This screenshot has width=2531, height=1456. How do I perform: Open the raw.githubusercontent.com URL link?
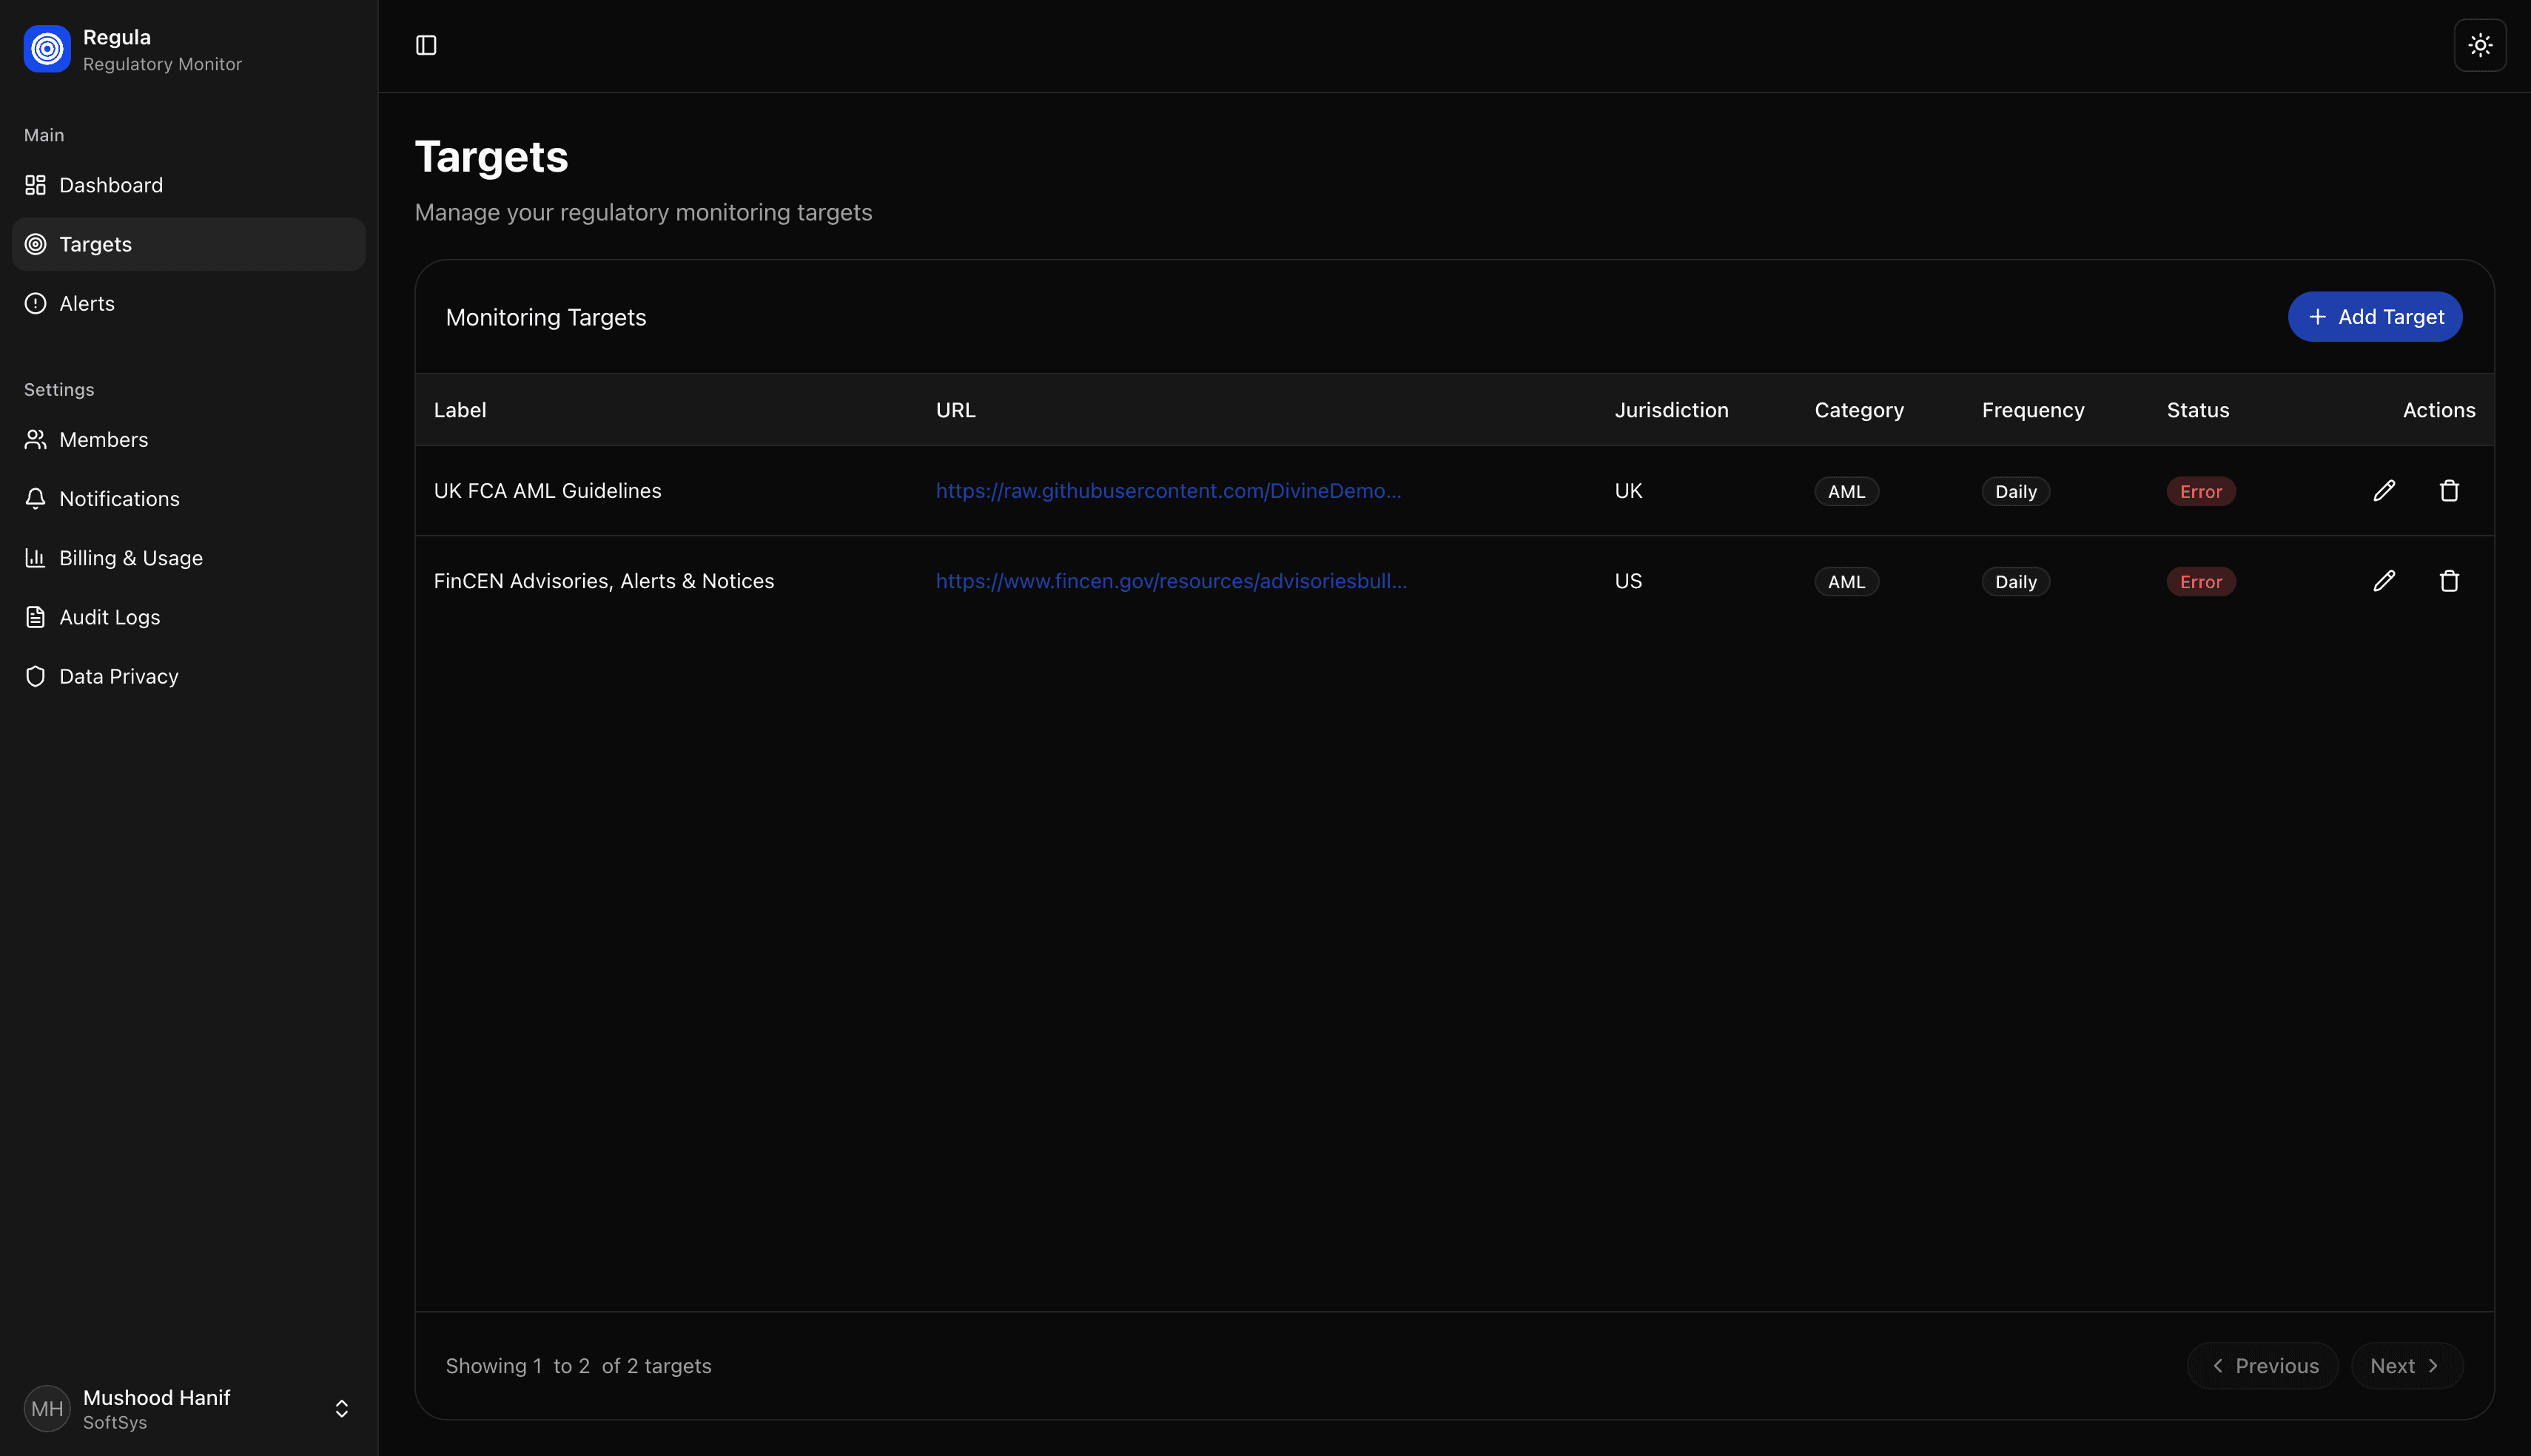[x=1167, y=491]
